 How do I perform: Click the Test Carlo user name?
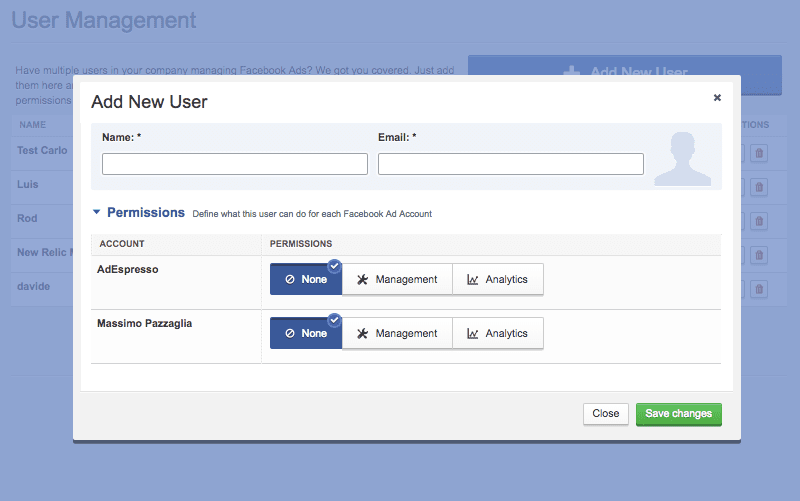click(42, 150)
